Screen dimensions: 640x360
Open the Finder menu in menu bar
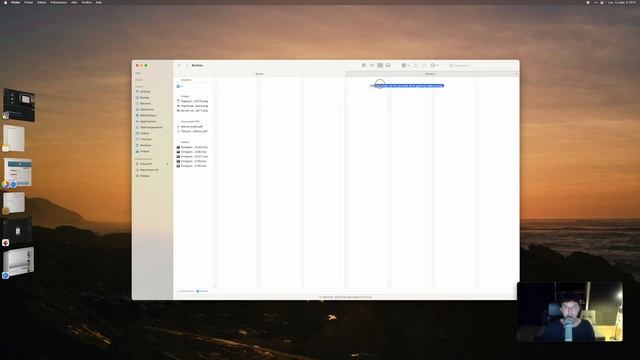pos(16,2)
